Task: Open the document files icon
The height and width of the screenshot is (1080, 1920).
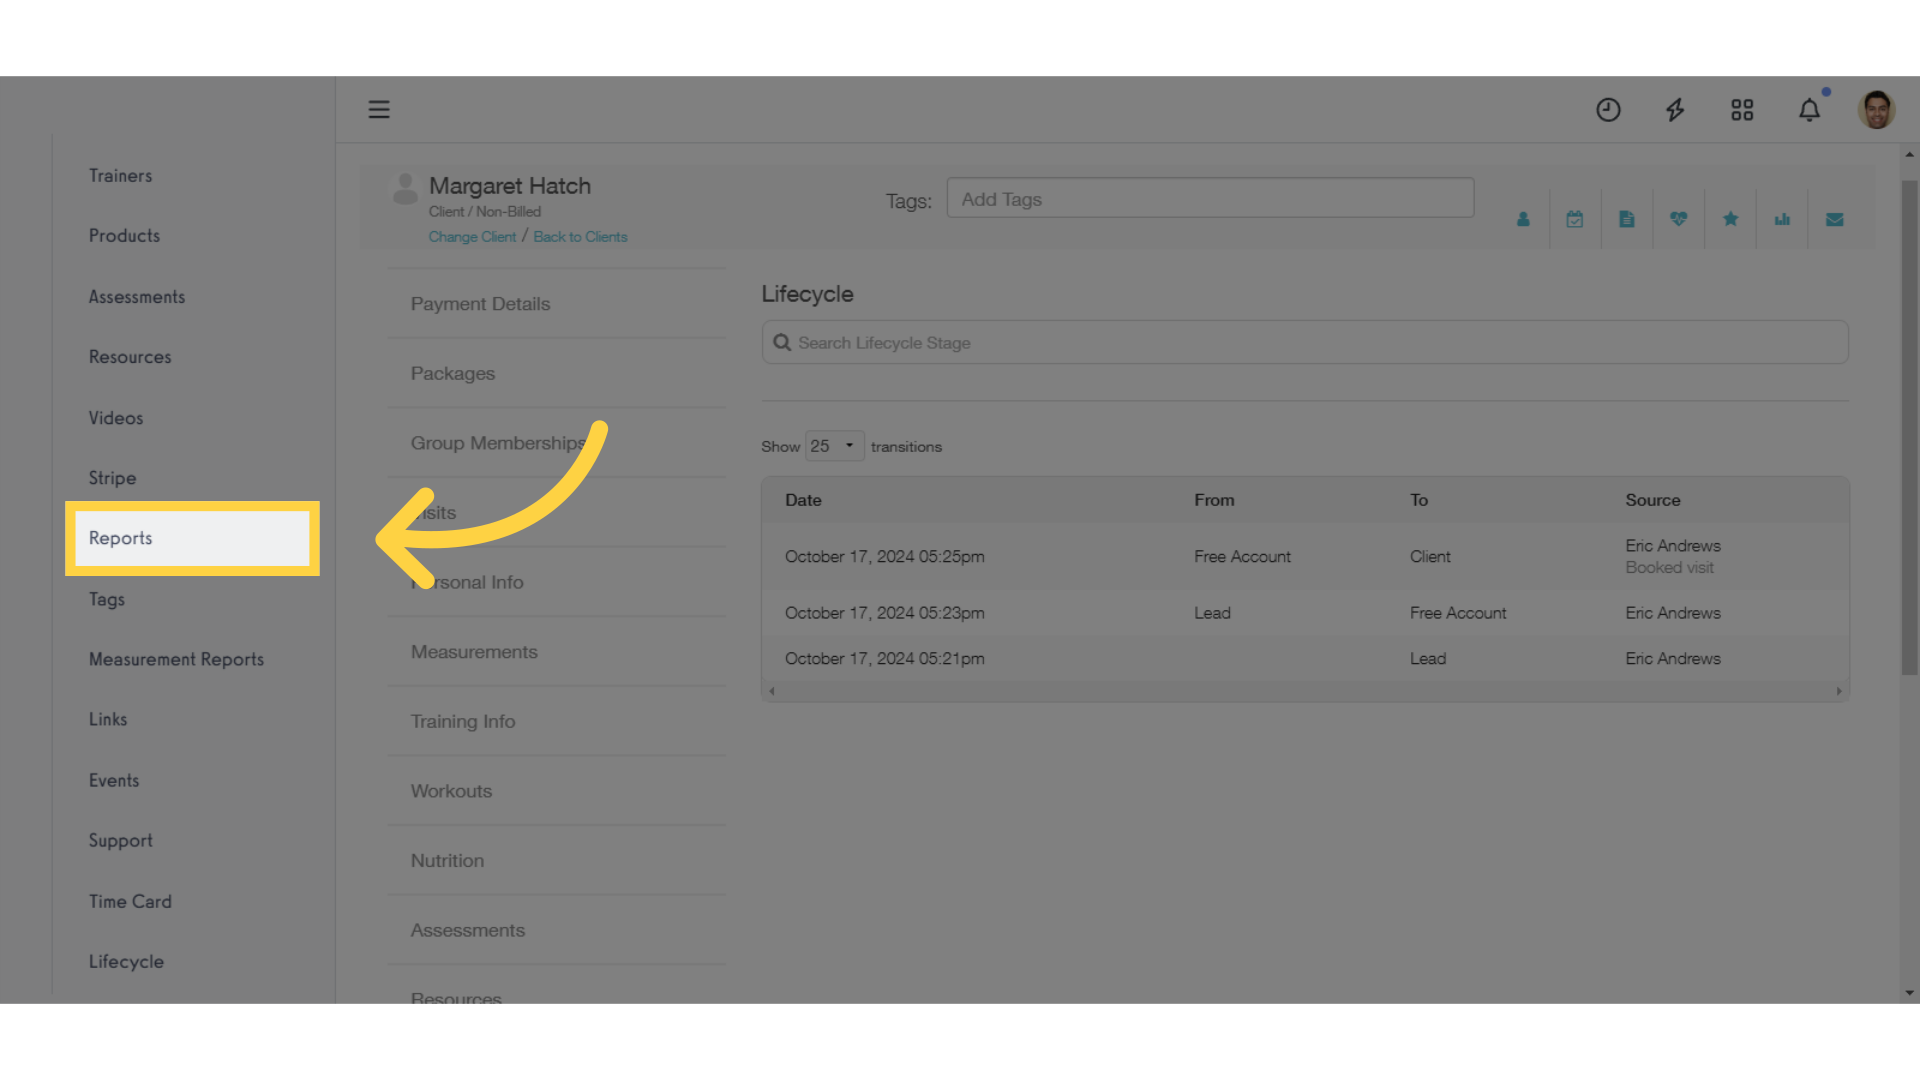Action: click(x=1626, y=219)
